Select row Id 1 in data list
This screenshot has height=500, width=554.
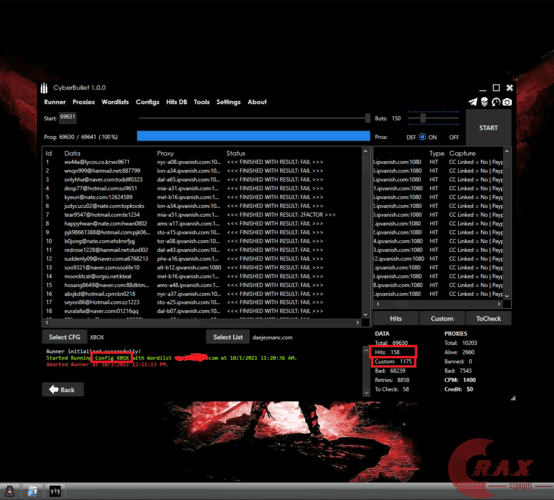click(x=202, y=162)
